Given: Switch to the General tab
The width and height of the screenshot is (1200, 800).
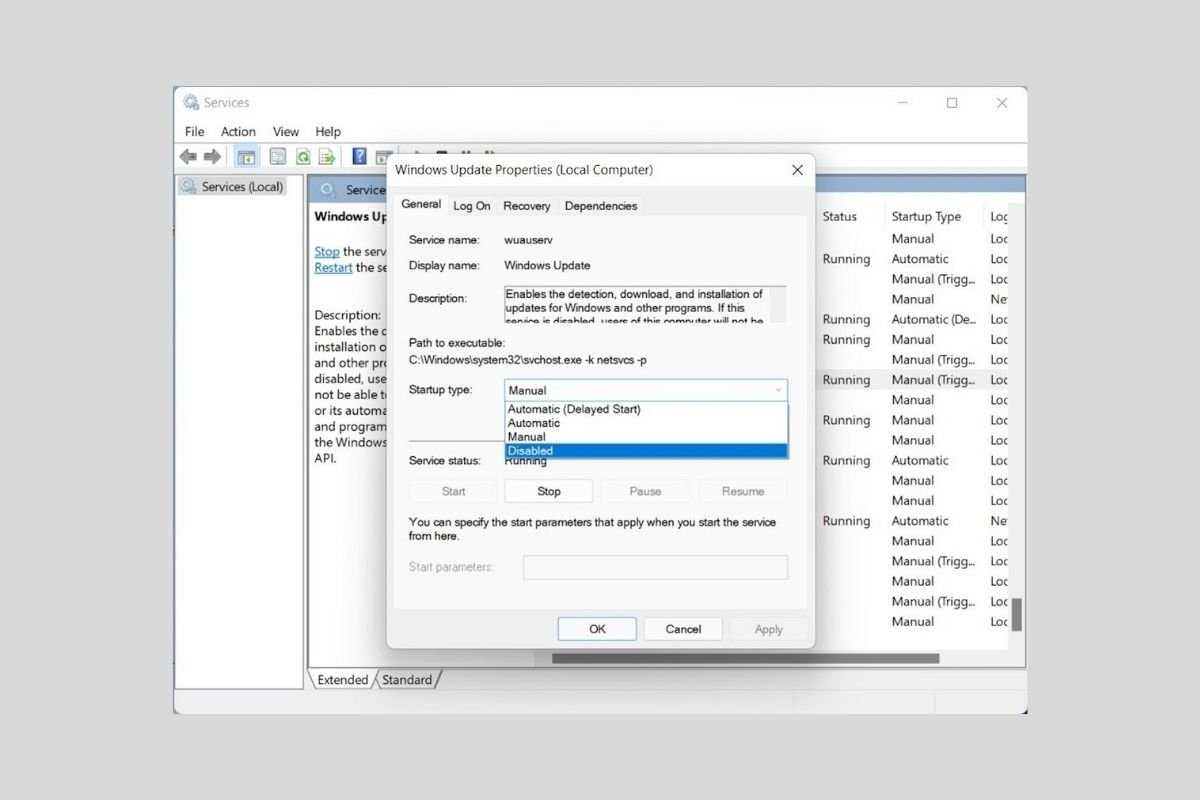Looking at the screenshot, I should coord(421,204).
